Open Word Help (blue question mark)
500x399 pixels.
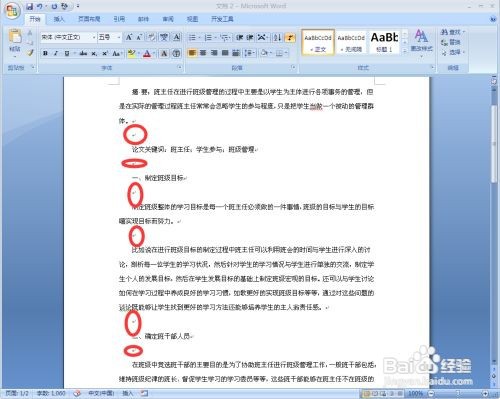click(493, 19)
